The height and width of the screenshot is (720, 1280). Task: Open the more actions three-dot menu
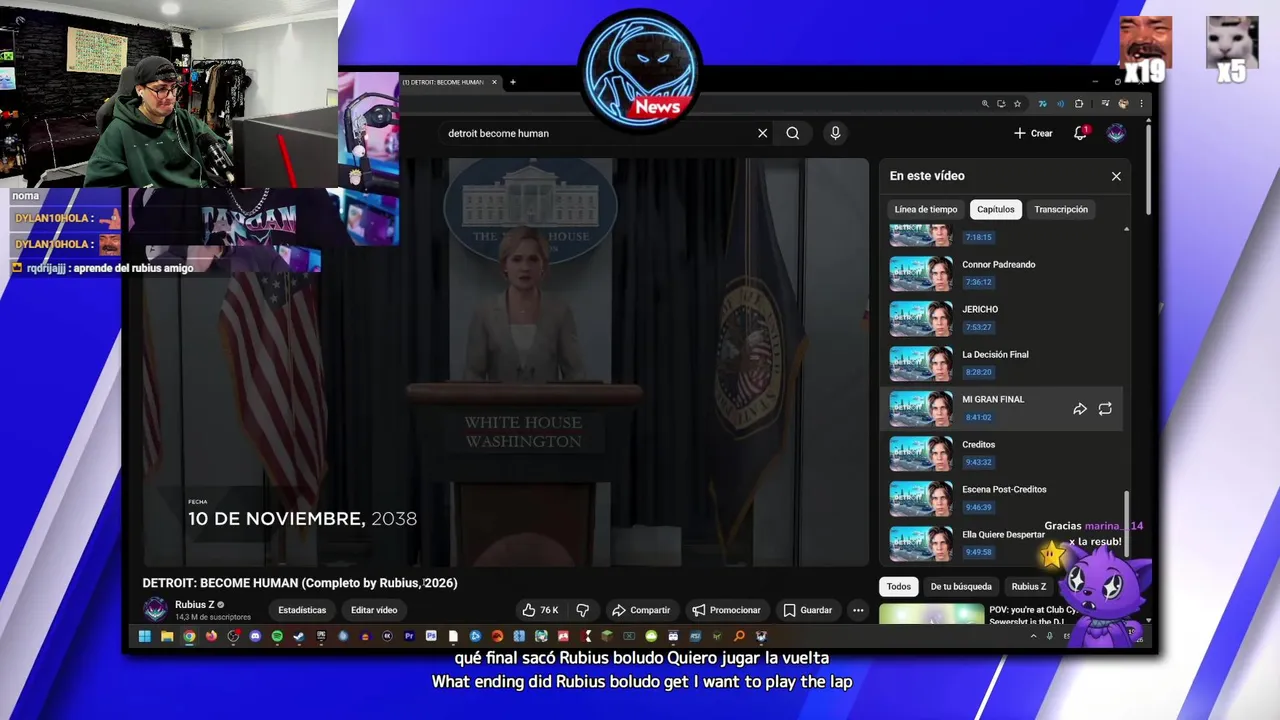click(x=857, y=610)
